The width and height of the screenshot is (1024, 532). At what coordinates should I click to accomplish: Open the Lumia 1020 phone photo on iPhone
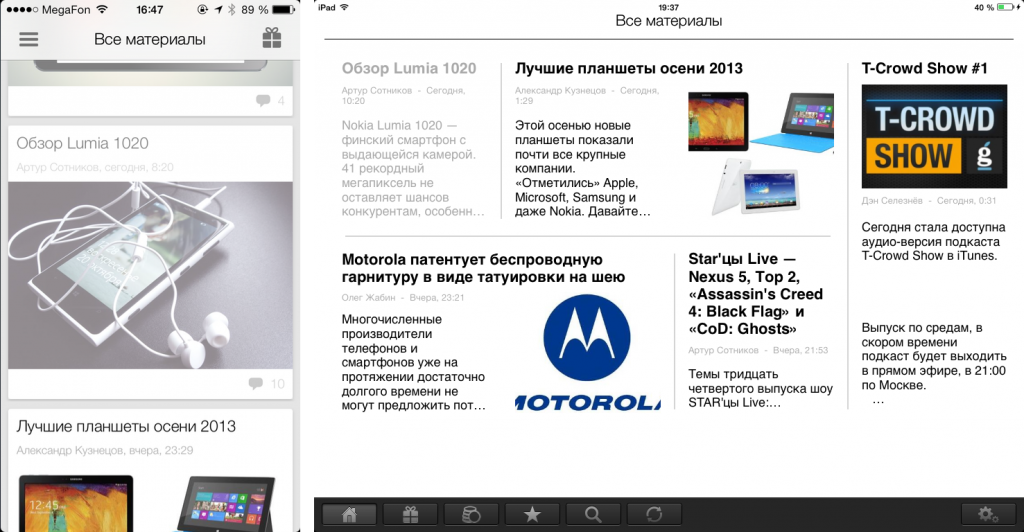tap(150, 275)
